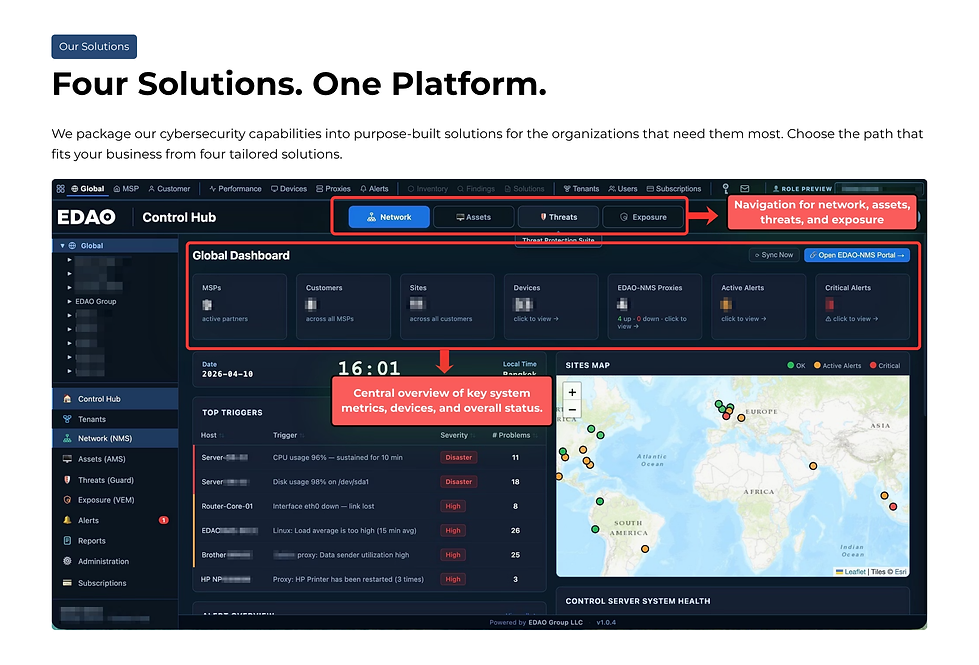Sort Top Triggers by Severity column

(457, 435)
